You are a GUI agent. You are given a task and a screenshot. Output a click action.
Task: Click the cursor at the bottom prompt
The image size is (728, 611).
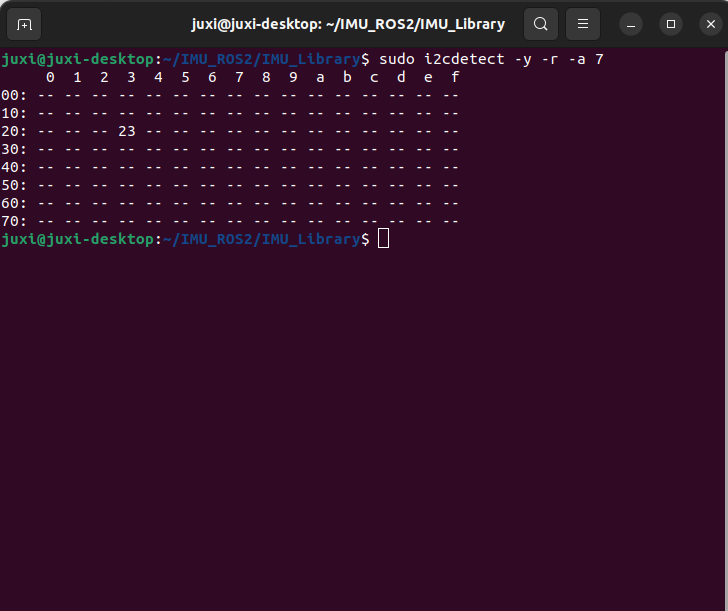pyautogui.click(x=384, y=239)
